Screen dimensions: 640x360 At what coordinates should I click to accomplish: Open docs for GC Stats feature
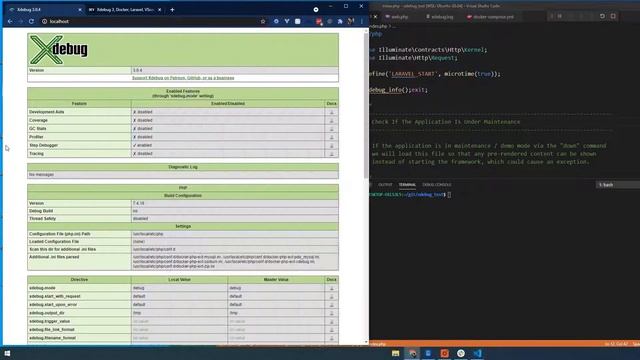tap(331, 129)
